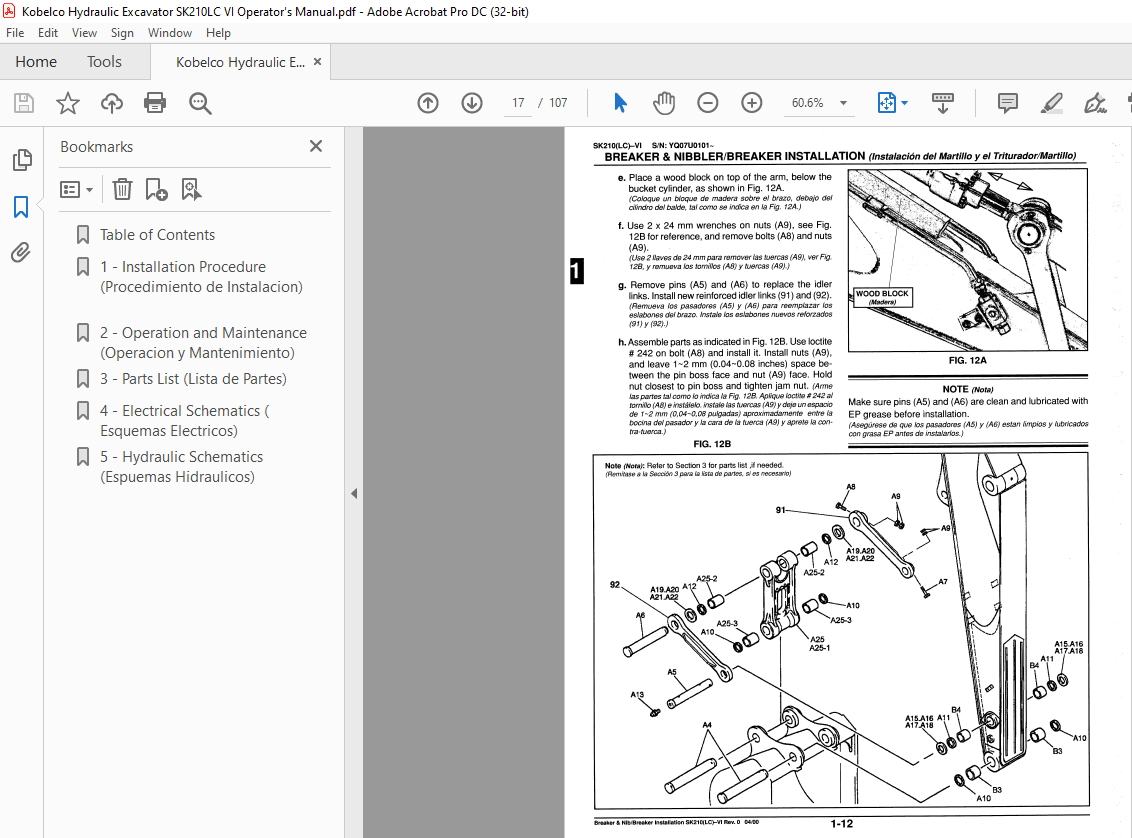Open the Attachments paperclip panel

21,253
